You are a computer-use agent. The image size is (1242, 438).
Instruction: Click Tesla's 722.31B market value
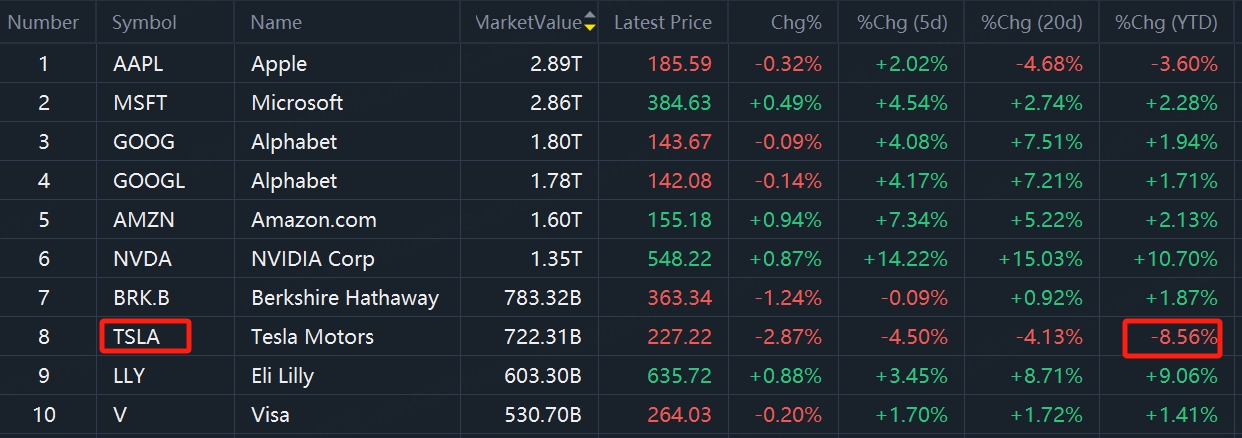tap(542, 337)
